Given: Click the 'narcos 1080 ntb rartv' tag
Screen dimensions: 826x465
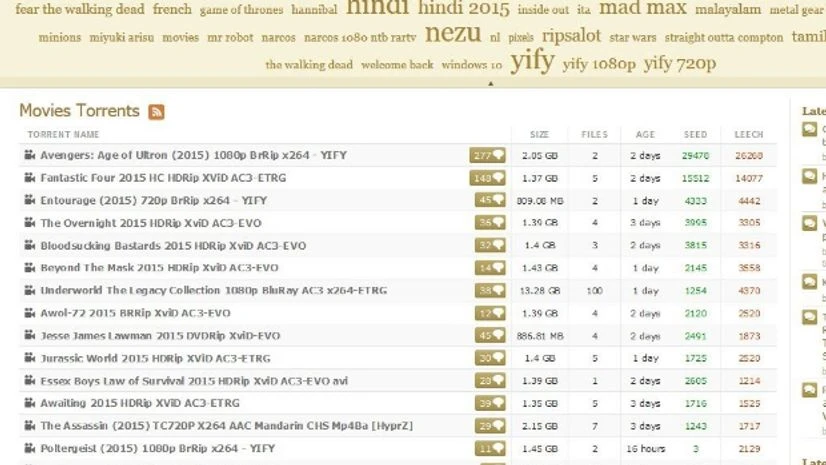Looking at the screenshot, I should tap(360, 38).
